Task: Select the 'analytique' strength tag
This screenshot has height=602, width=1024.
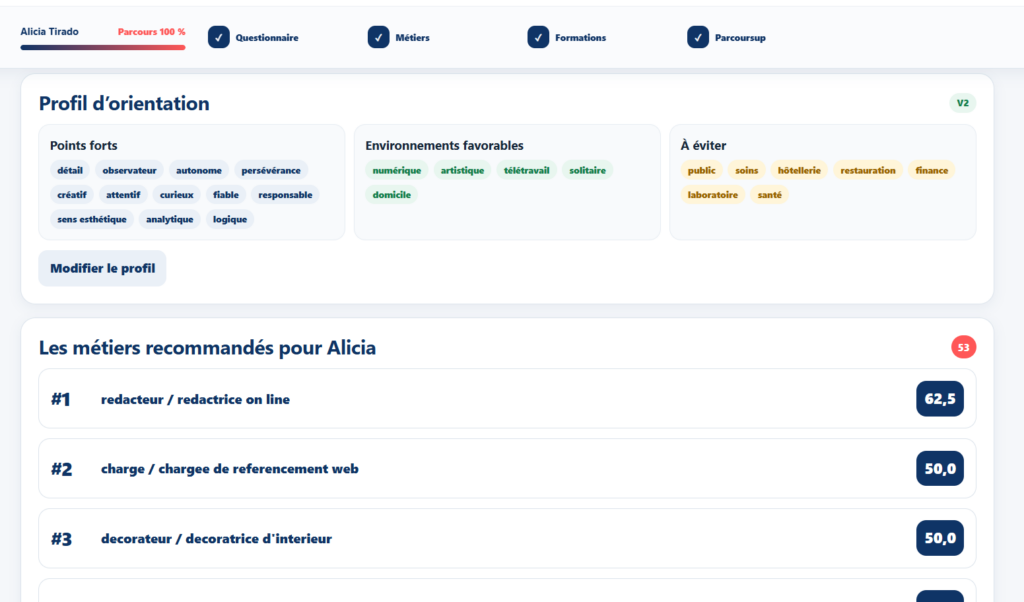Action: click(170, 219)
